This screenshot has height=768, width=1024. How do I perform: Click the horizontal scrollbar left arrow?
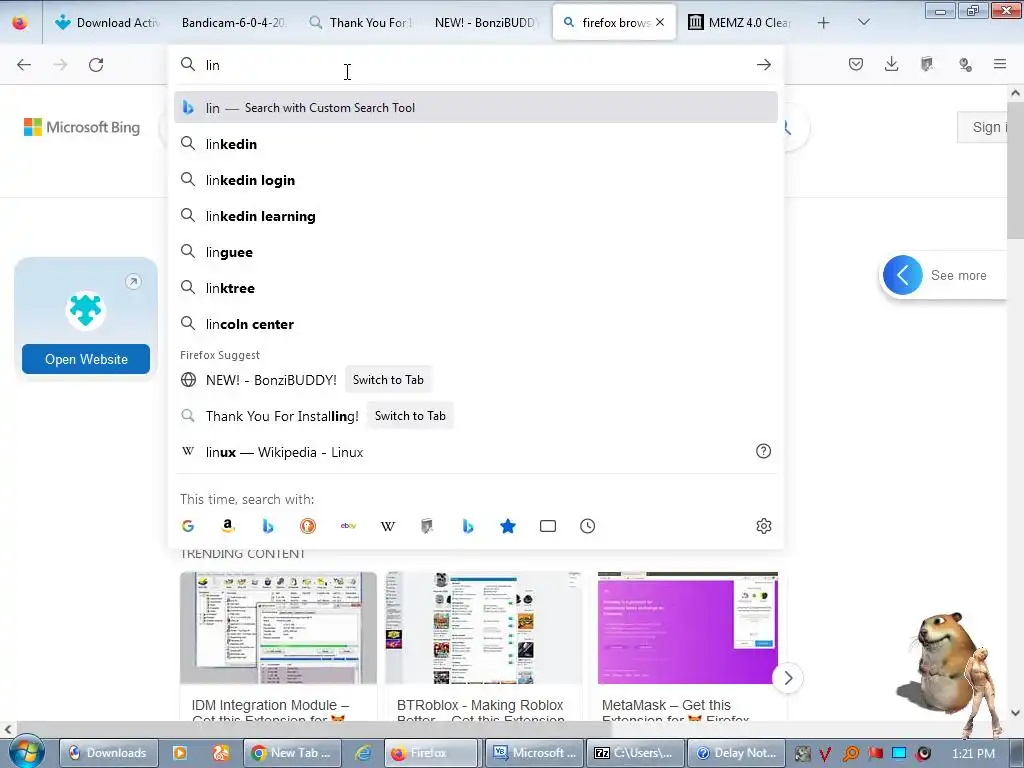click(7, 729)
